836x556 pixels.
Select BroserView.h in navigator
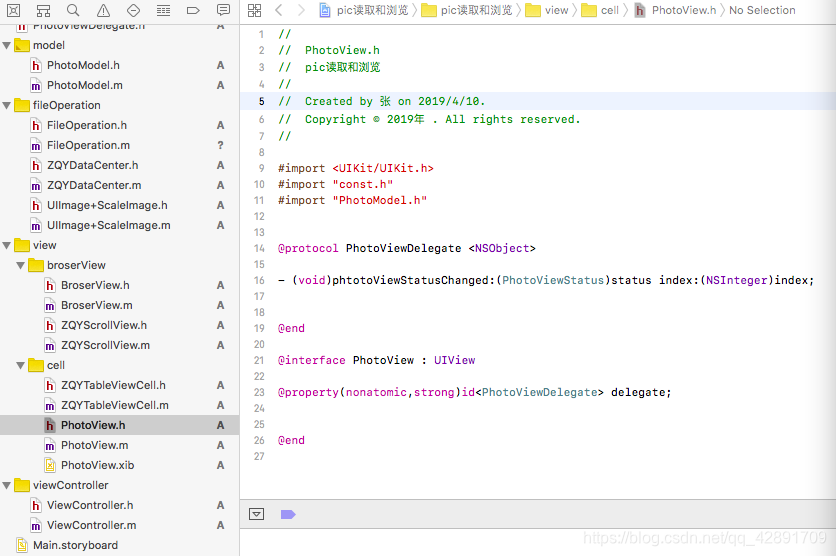pyautogui.click(x=95, y=285)
